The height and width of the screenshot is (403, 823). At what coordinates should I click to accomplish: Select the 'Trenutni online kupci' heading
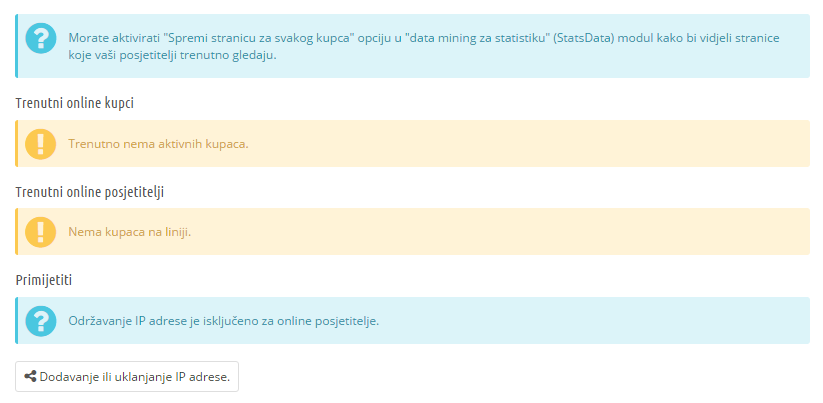pos(75,103)
